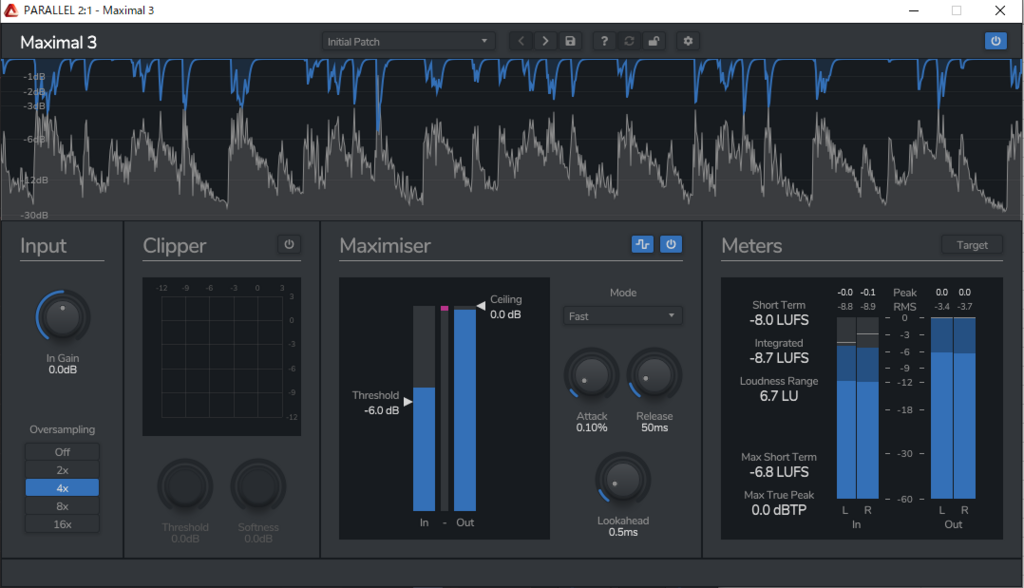Click the Maximiser Out level meter
The height and width of the screenshot is (588, 1024).
[x=465, y=408]
